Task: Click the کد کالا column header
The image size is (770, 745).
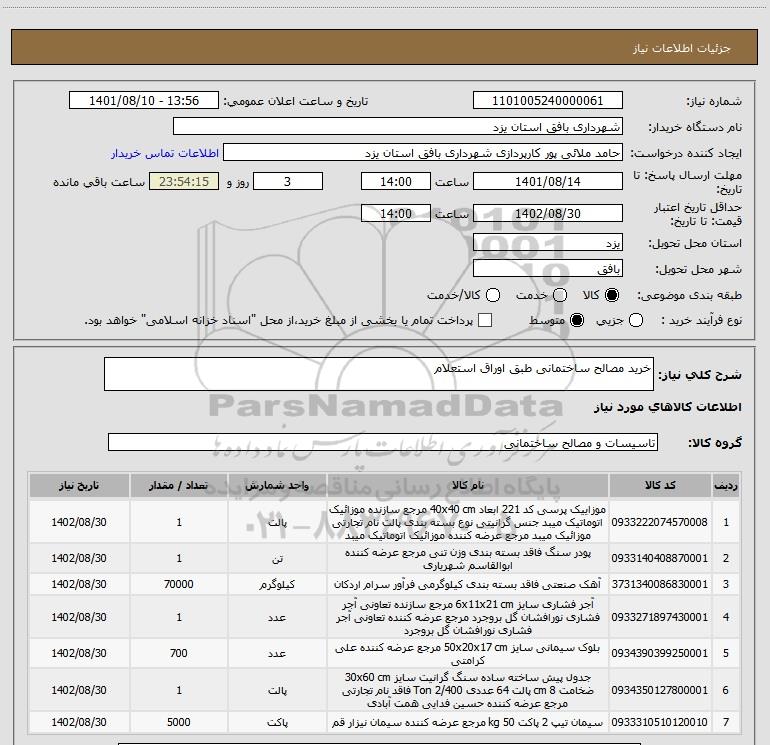Action: coord(660,485)
